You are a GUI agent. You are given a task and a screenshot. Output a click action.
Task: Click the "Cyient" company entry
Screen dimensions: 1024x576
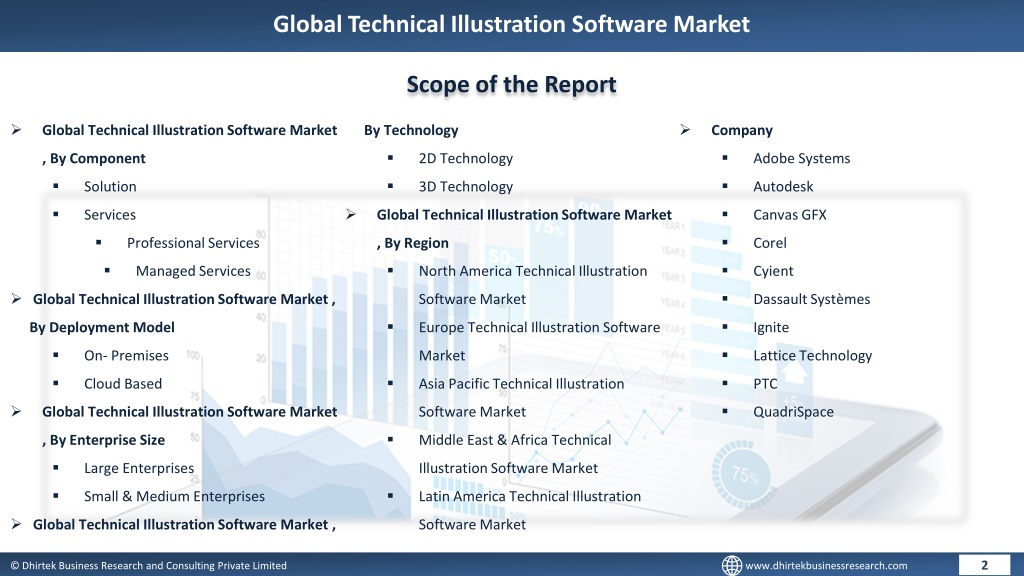(x=773, y=271)
